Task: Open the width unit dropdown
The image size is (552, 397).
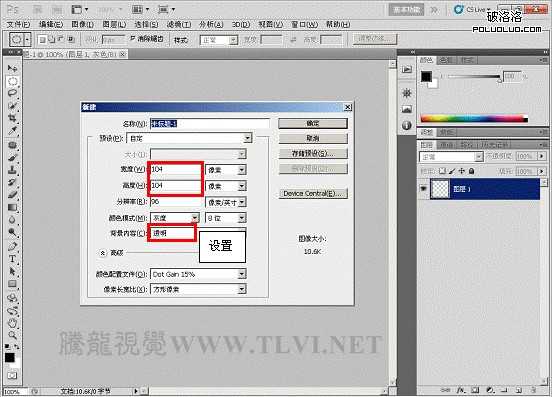Action: [x=242, y=170]
